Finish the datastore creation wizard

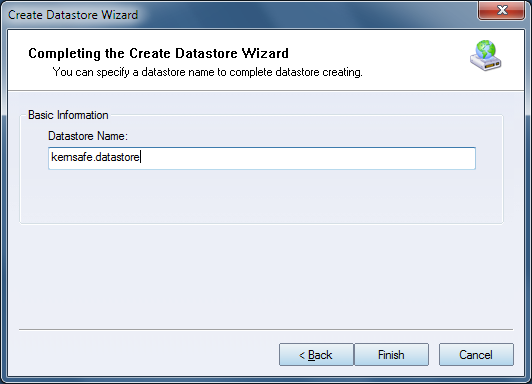click(x=392, y=355)
